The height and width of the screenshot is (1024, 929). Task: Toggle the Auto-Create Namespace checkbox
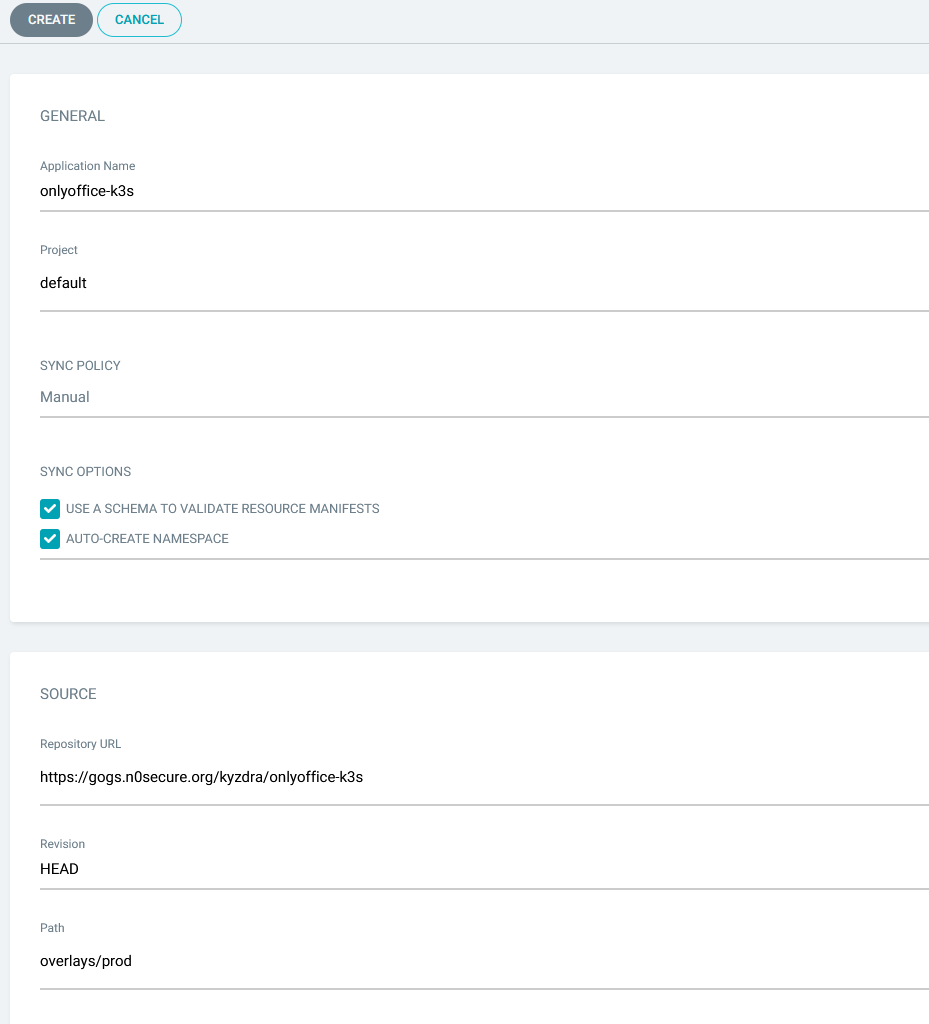point(50,539)
